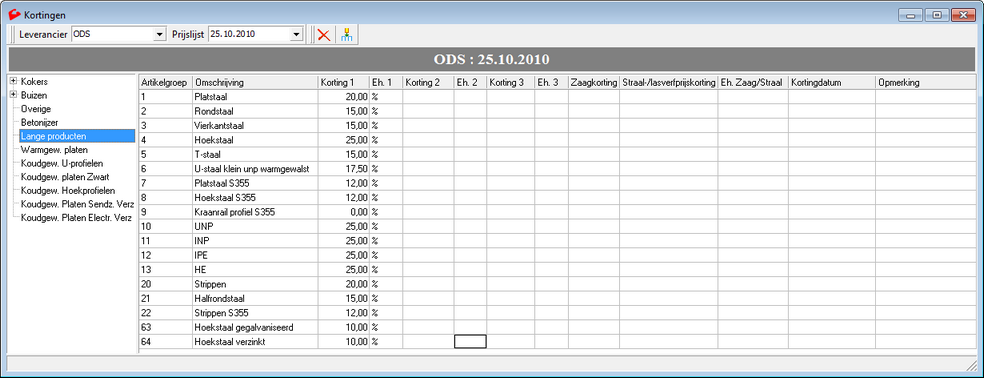Click the UNP description cell
The height and width of the screenshot is (378, 984).
coord(255,227)
